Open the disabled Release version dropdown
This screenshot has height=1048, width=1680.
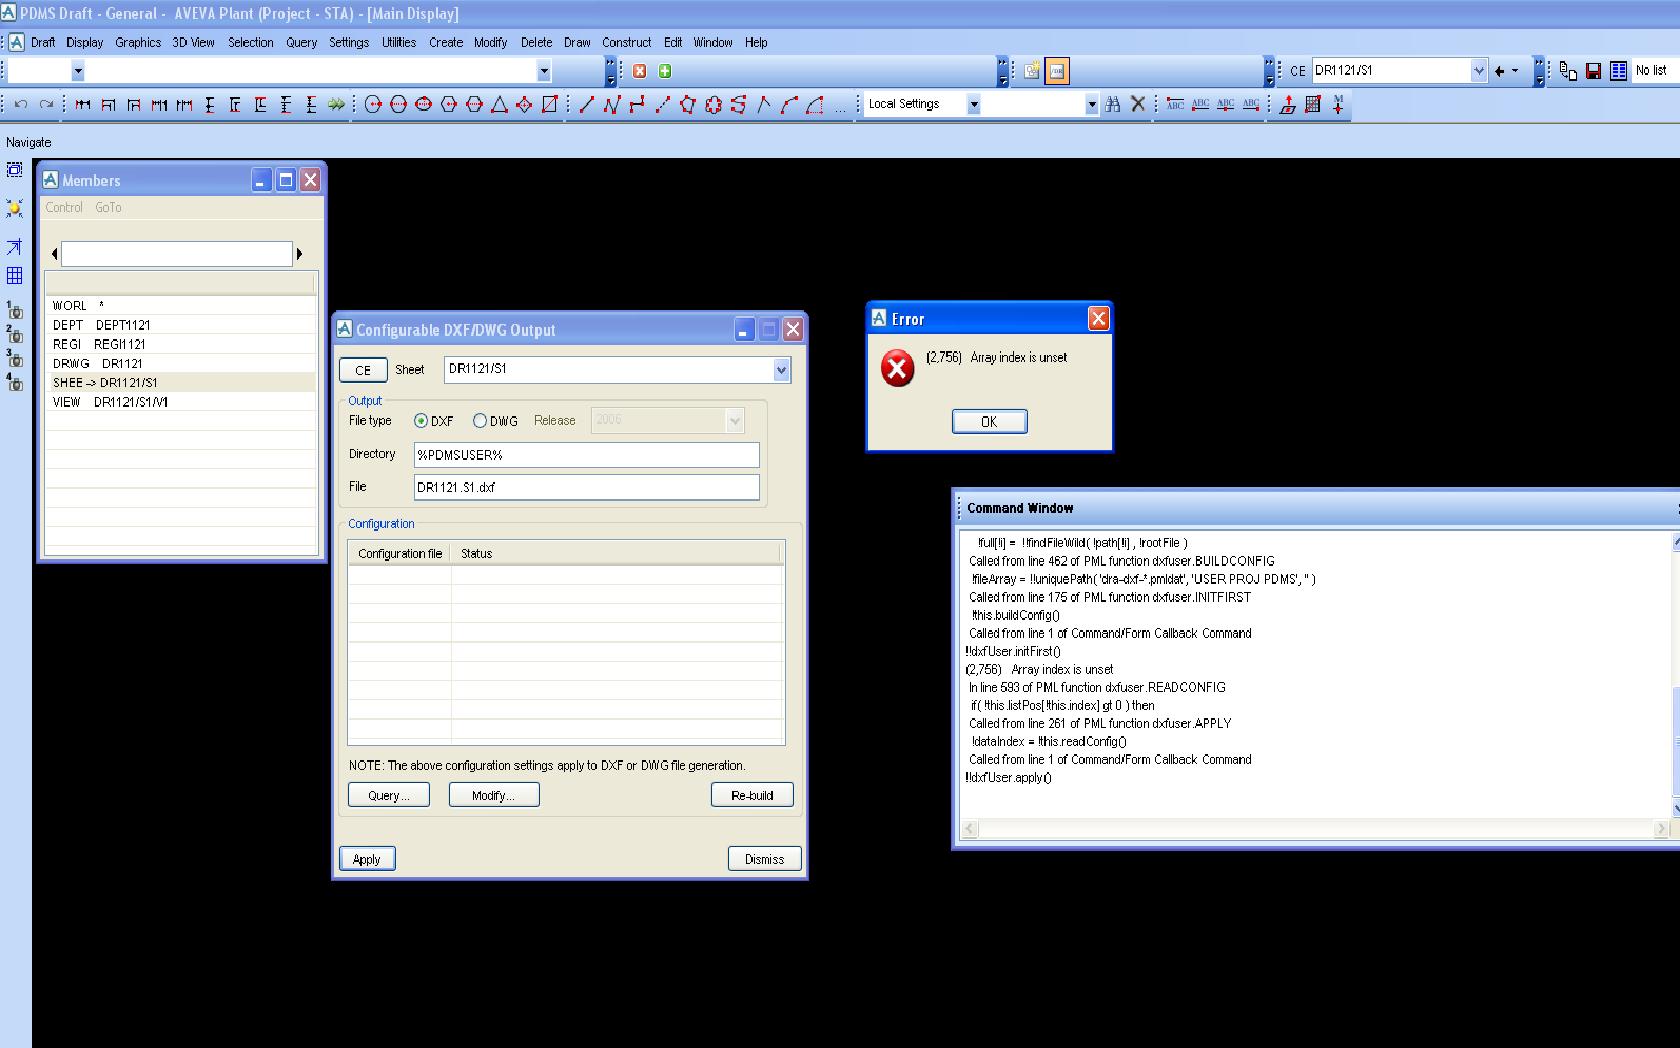735,421
